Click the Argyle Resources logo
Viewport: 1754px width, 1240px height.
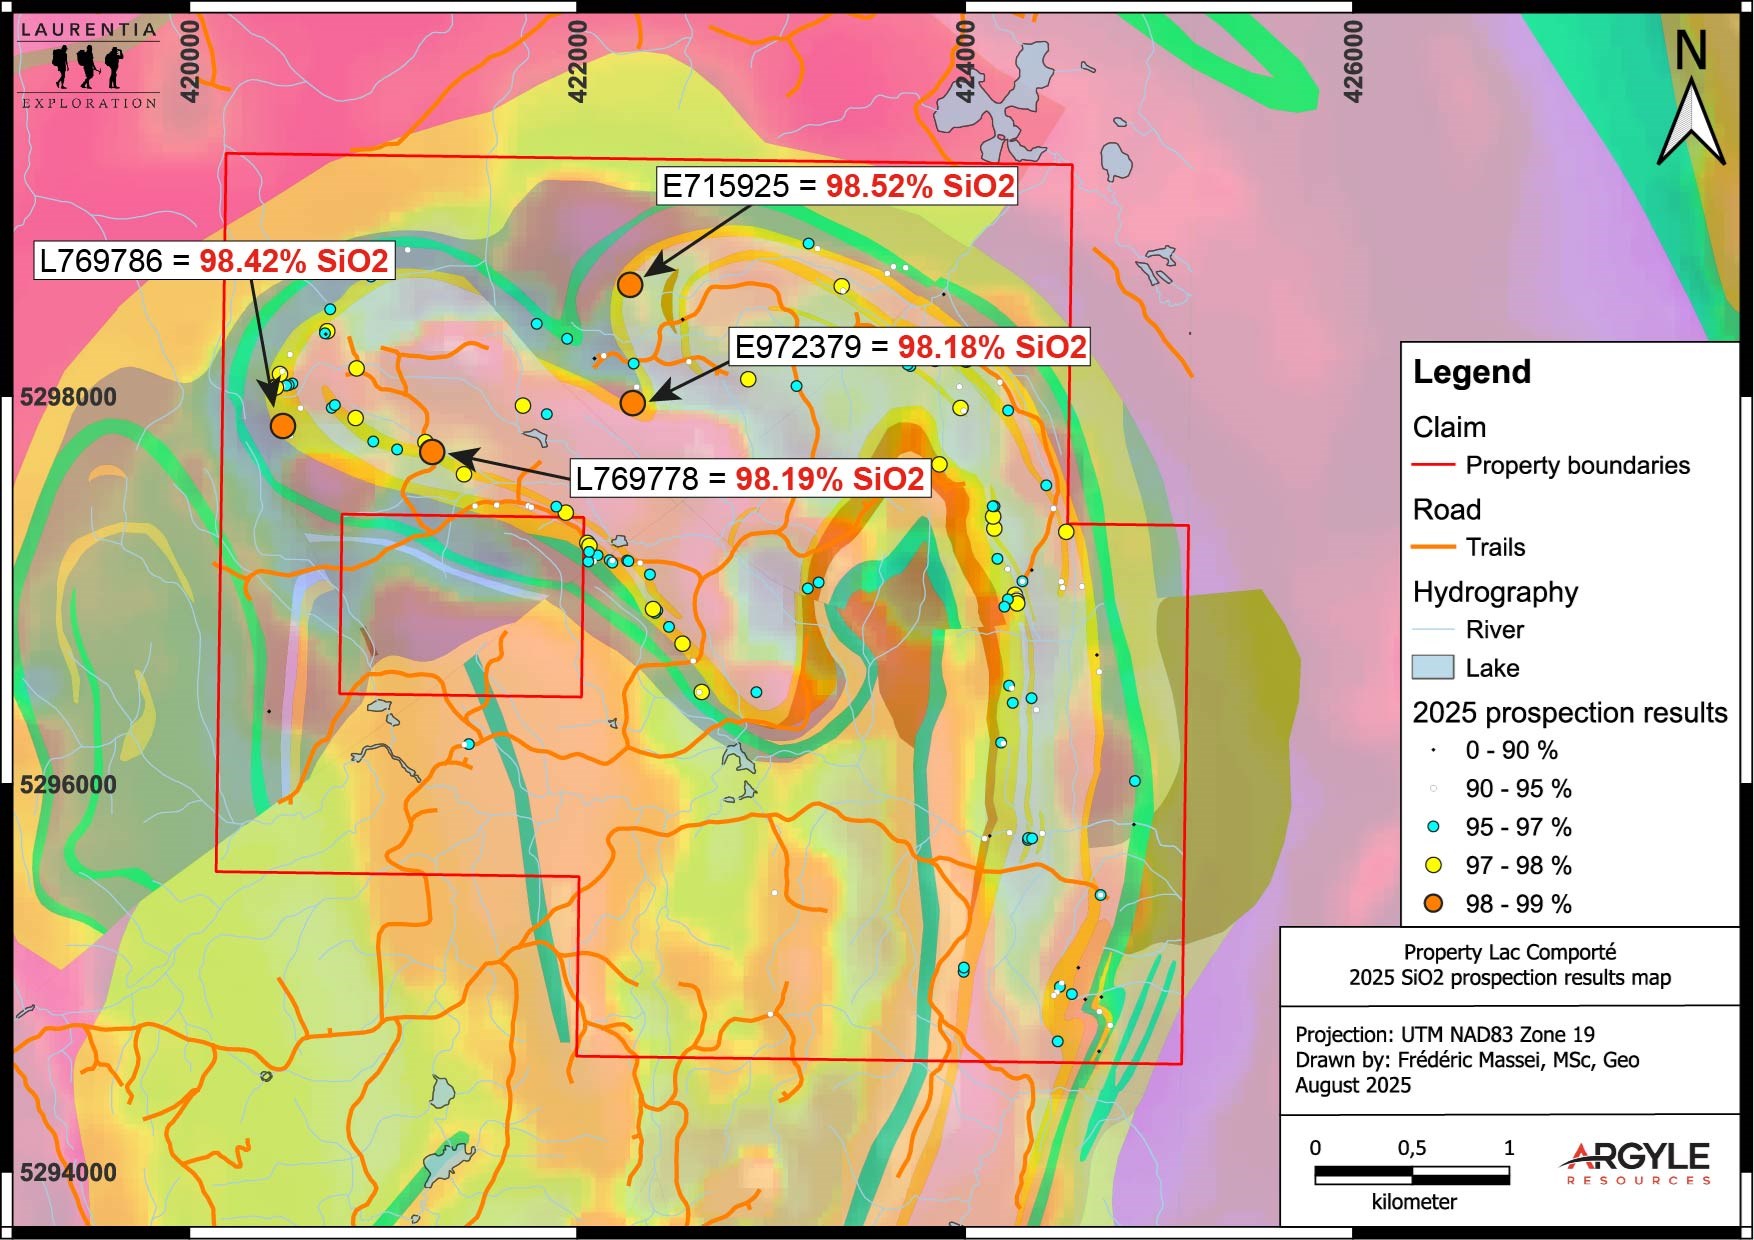(1635, 1162)
